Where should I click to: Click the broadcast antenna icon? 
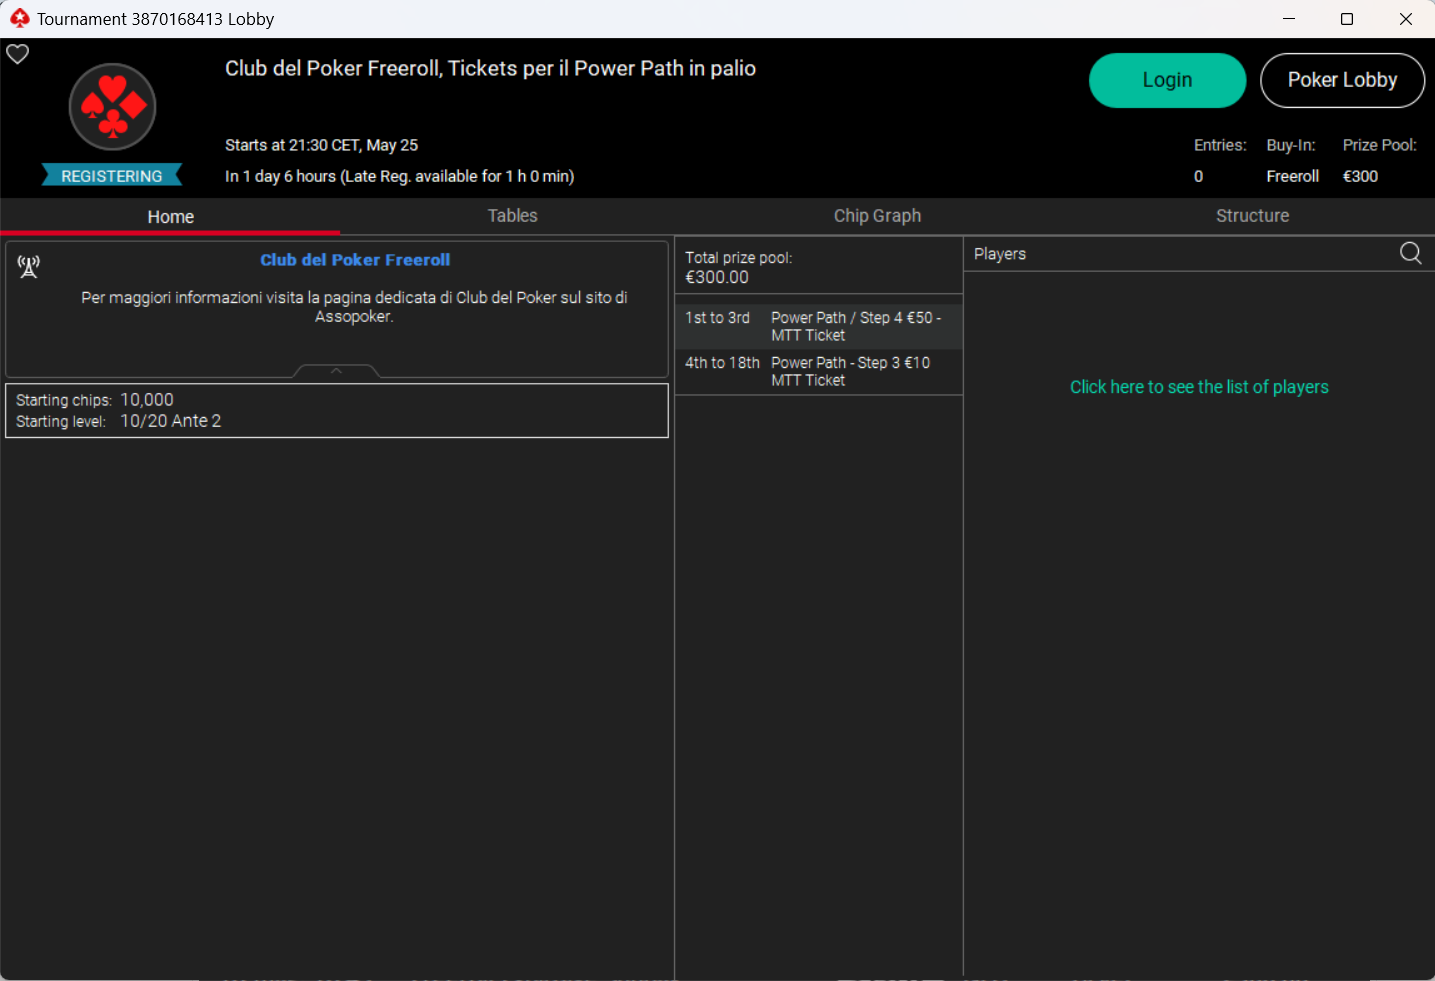pyautogui.click(x=29, y=266)
